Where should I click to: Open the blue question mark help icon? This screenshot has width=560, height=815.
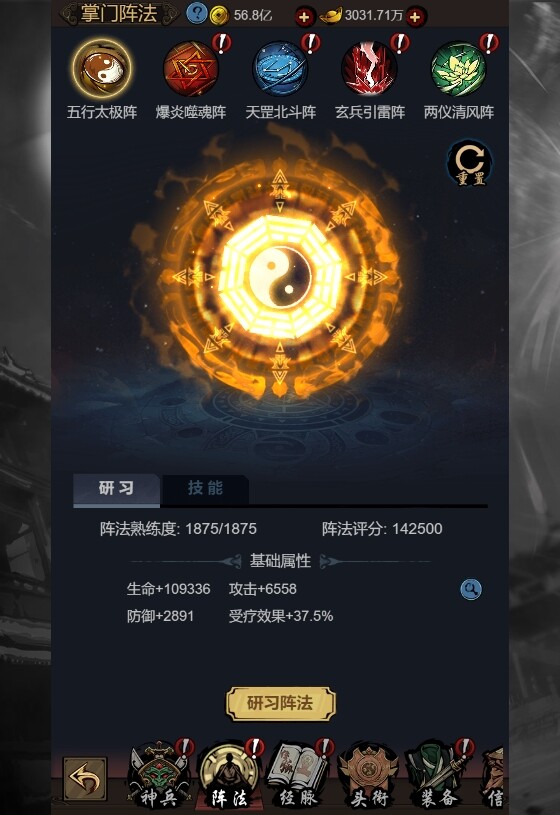point(196,14)
